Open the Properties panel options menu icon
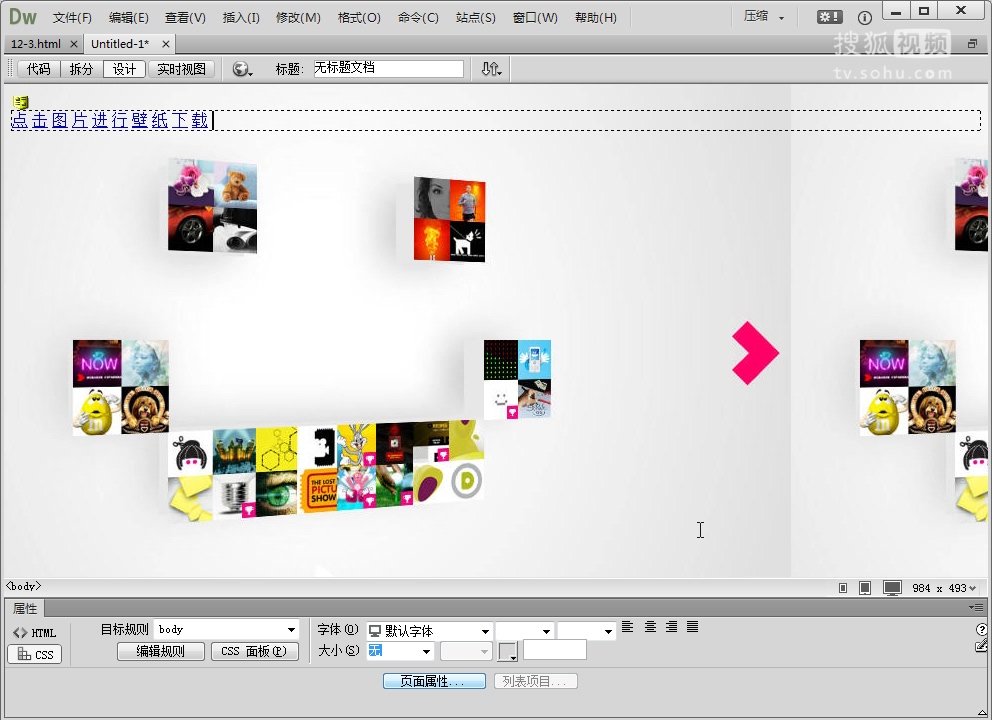The width and height of the screenshot is (992, 720). (976, 608)
